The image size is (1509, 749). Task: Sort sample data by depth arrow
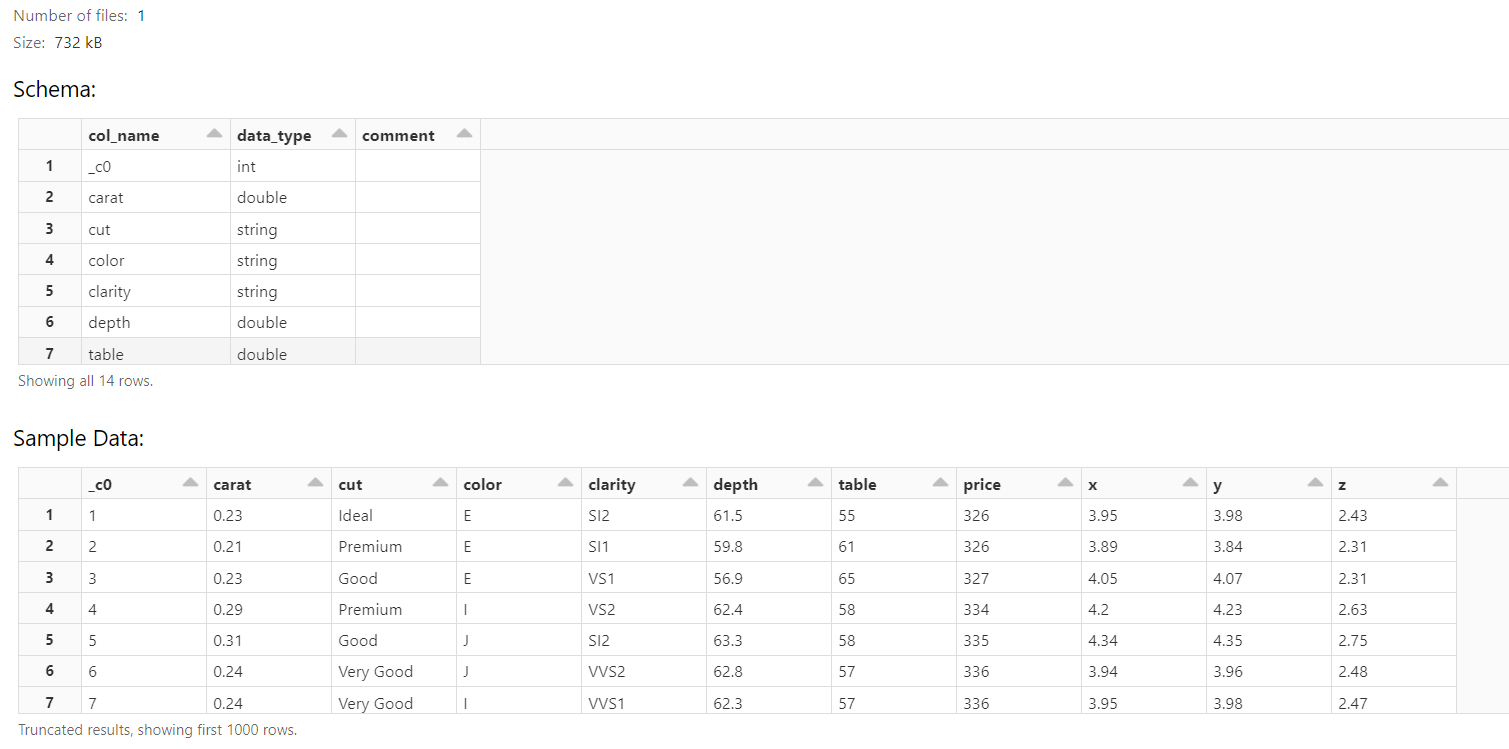click(x=815, y=483)
